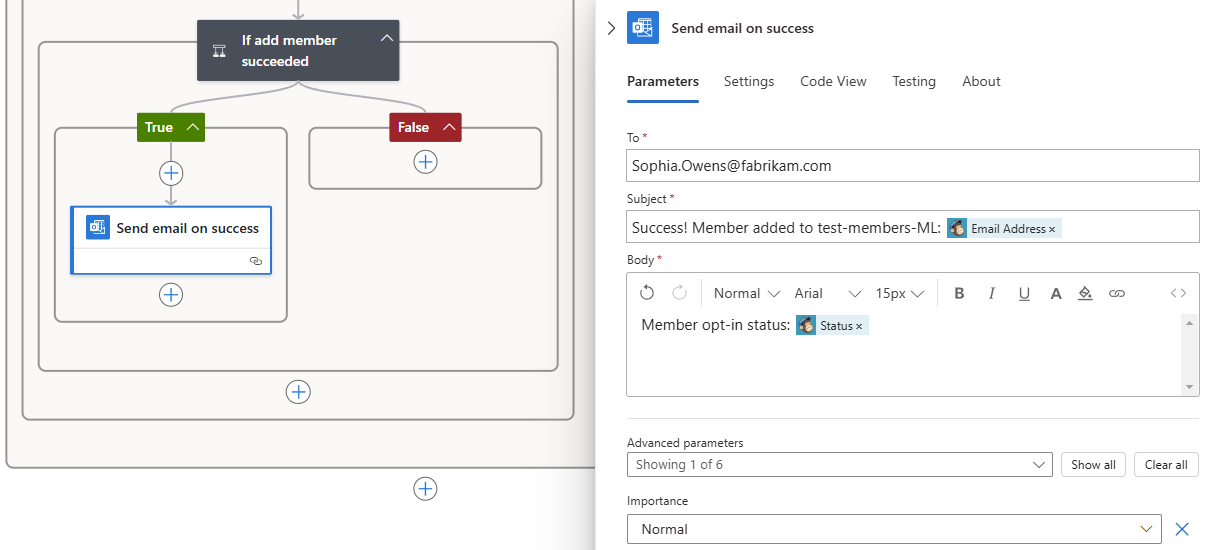The width and height of the screenshot is (1210, 550).
Task: Insert link using the link icon
Action: 1117,293
